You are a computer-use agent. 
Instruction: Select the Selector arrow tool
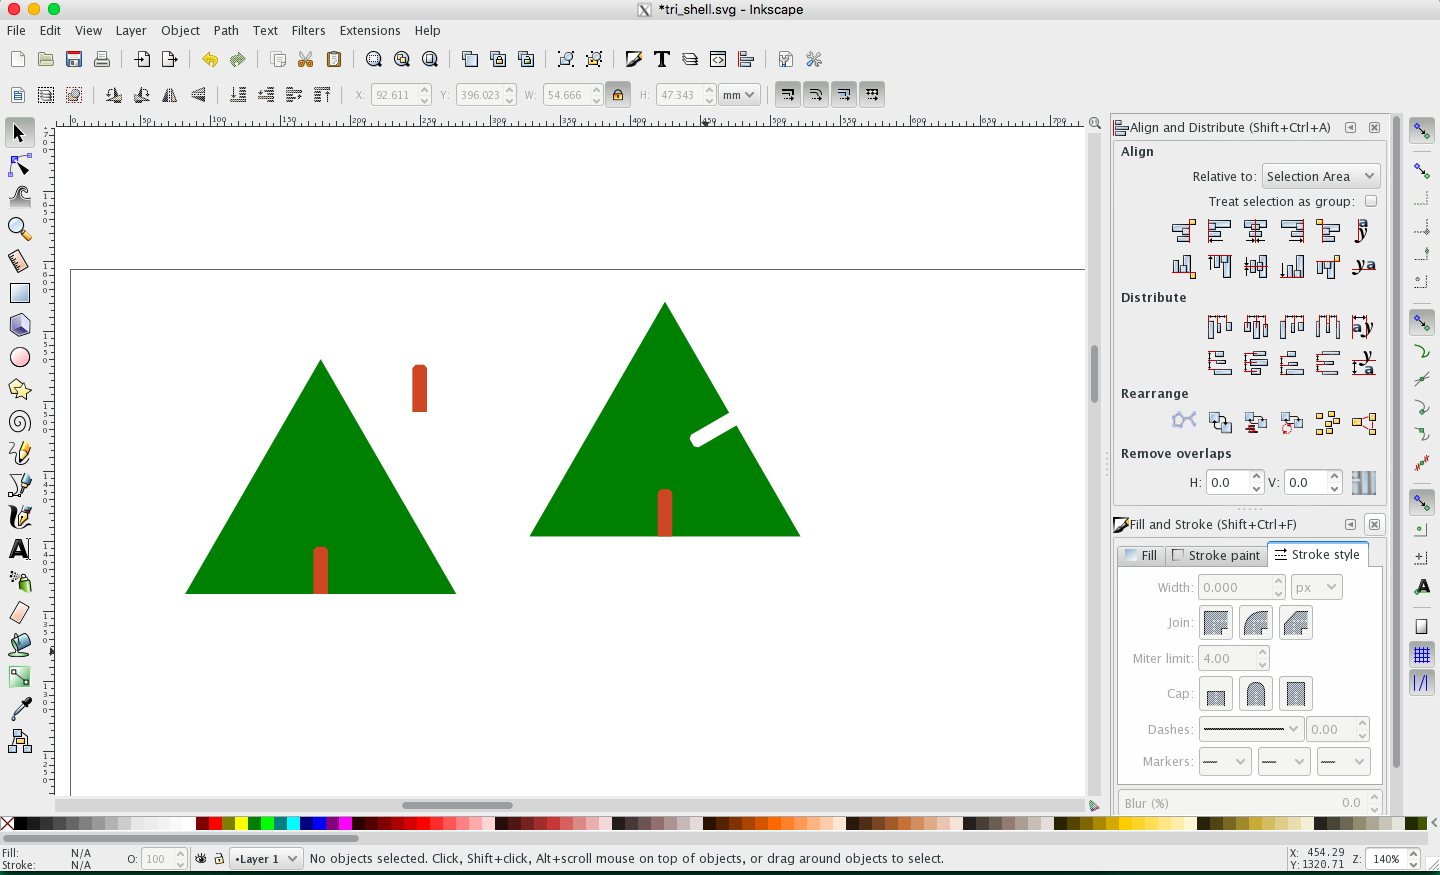coord(19,133)
